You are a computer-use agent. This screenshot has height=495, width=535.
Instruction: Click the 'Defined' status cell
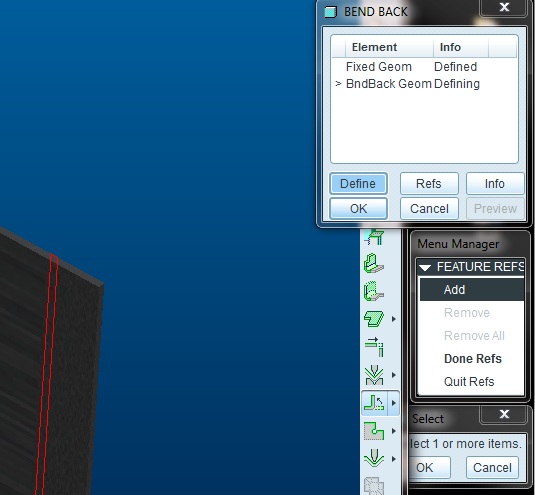456,67
